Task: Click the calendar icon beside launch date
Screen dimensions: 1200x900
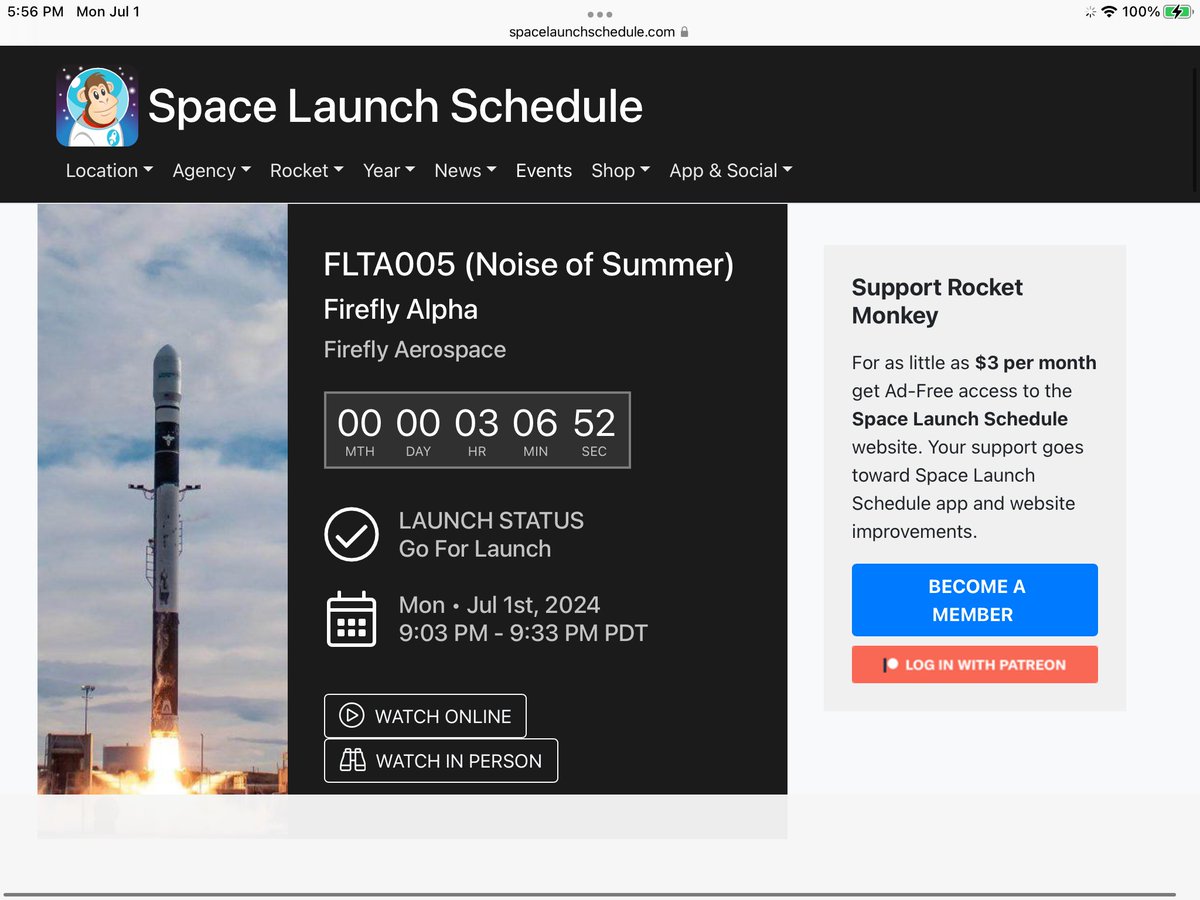Action: tap(351, 619)
